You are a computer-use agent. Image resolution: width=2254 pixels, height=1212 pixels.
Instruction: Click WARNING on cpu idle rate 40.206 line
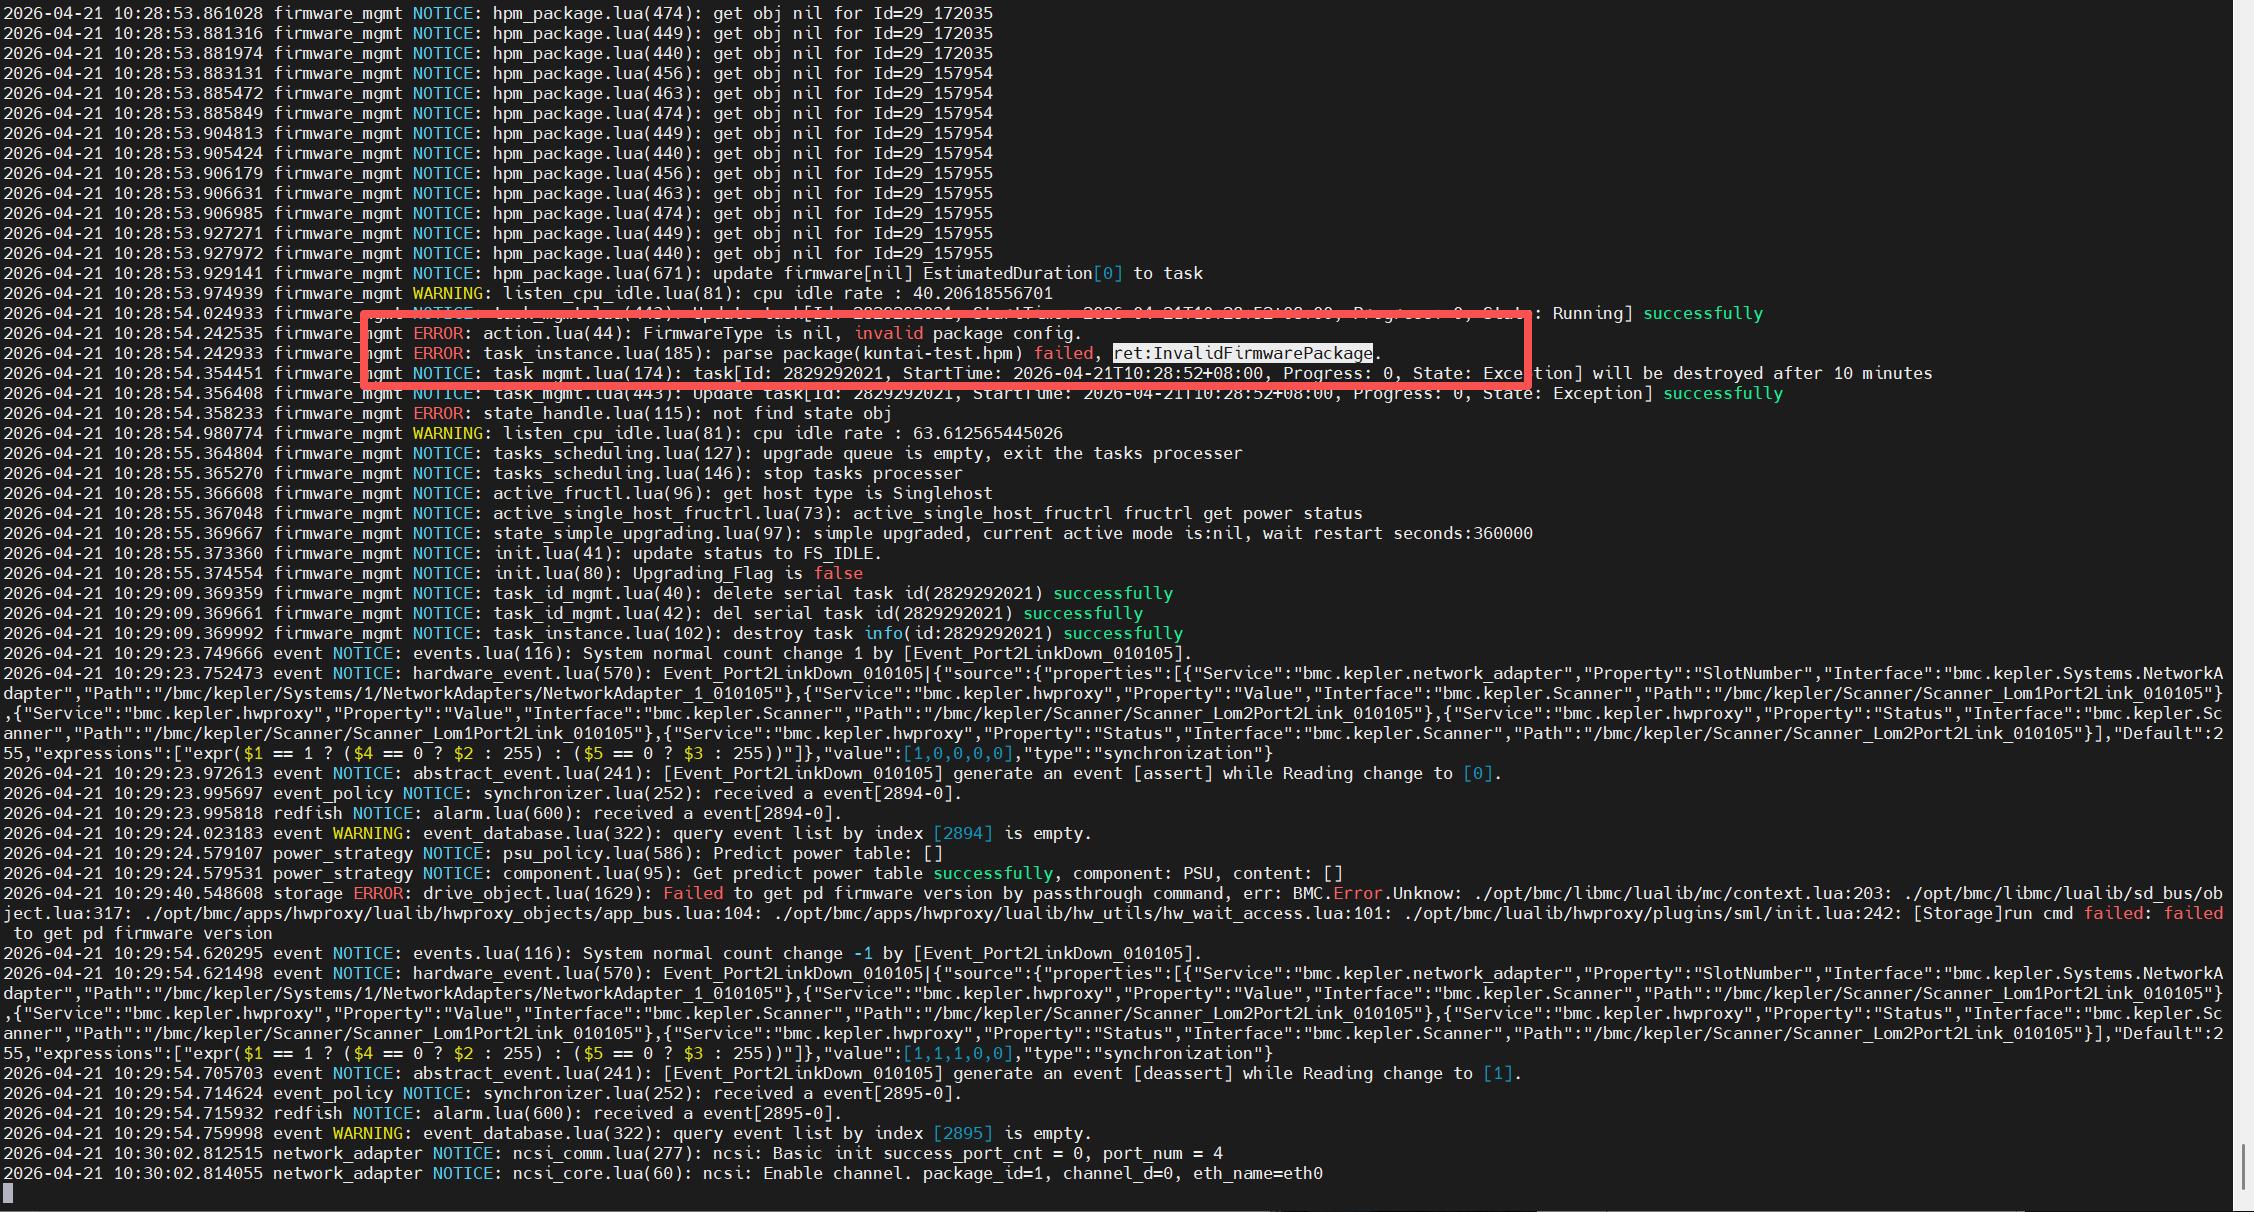click(447, 293)
